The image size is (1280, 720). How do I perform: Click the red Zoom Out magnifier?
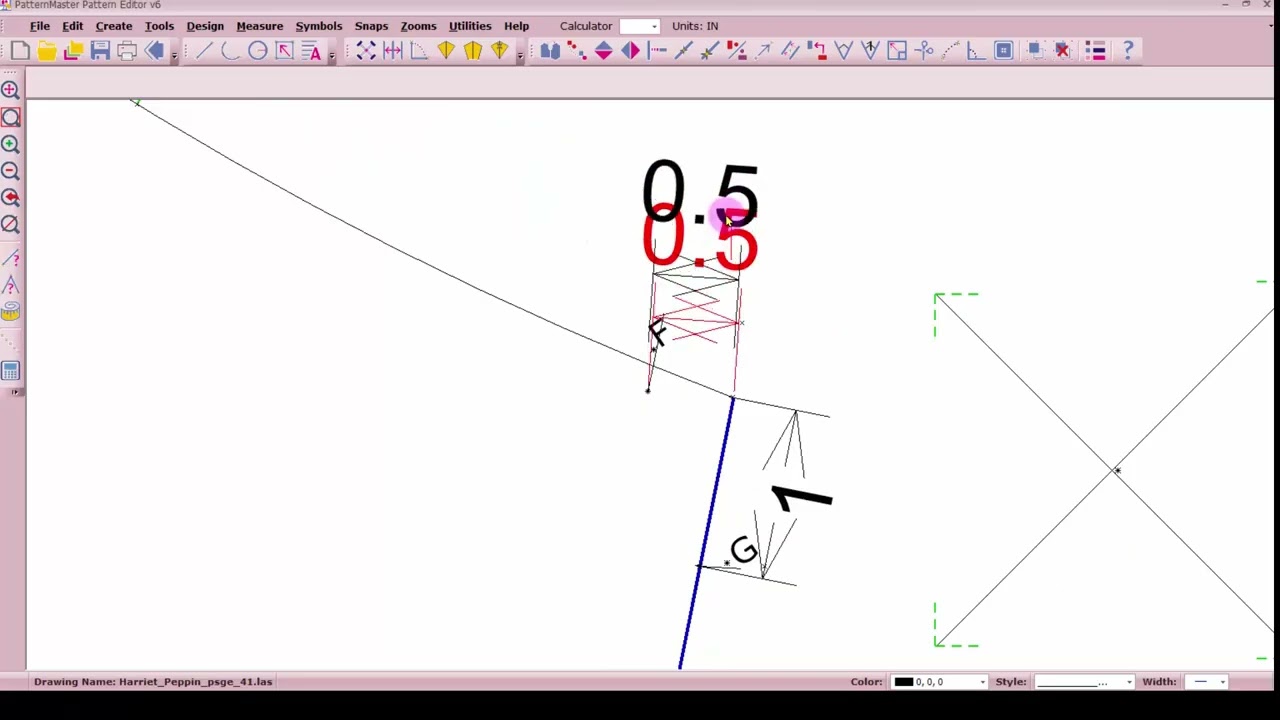pos(10,171)
